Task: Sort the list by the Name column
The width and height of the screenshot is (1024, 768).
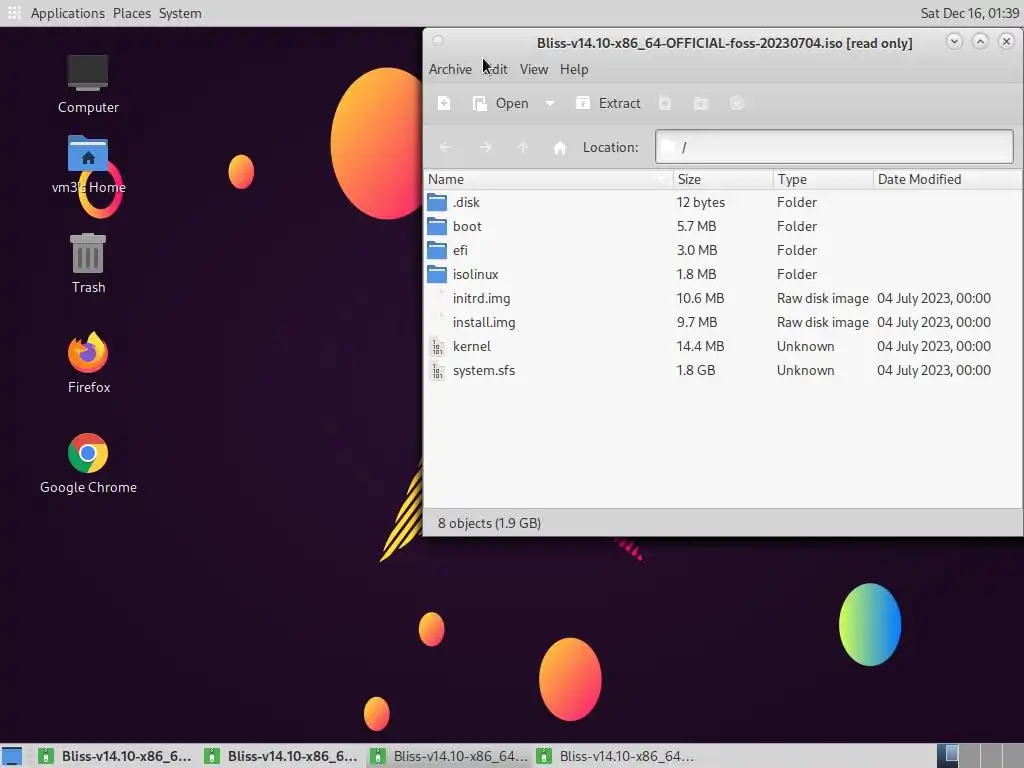Action: pyautogui.click(x=548, y=179)
